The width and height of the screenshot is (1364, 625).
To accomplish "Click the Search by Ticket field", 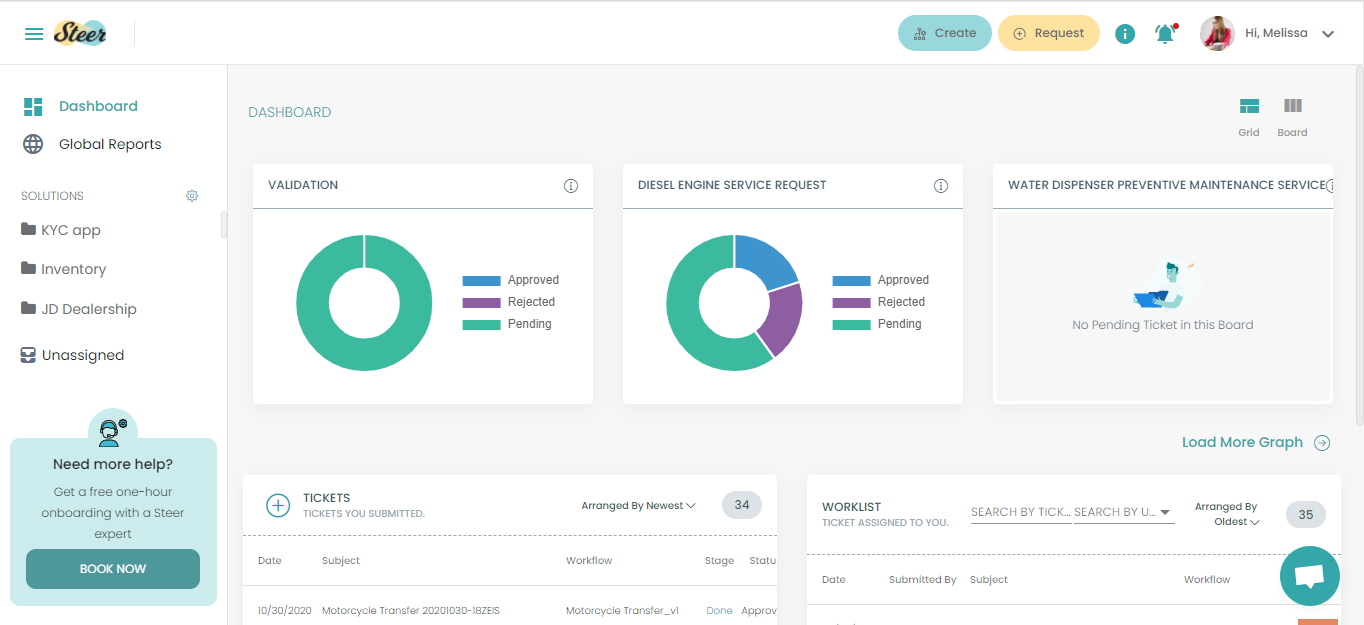I will (1020, 512).
